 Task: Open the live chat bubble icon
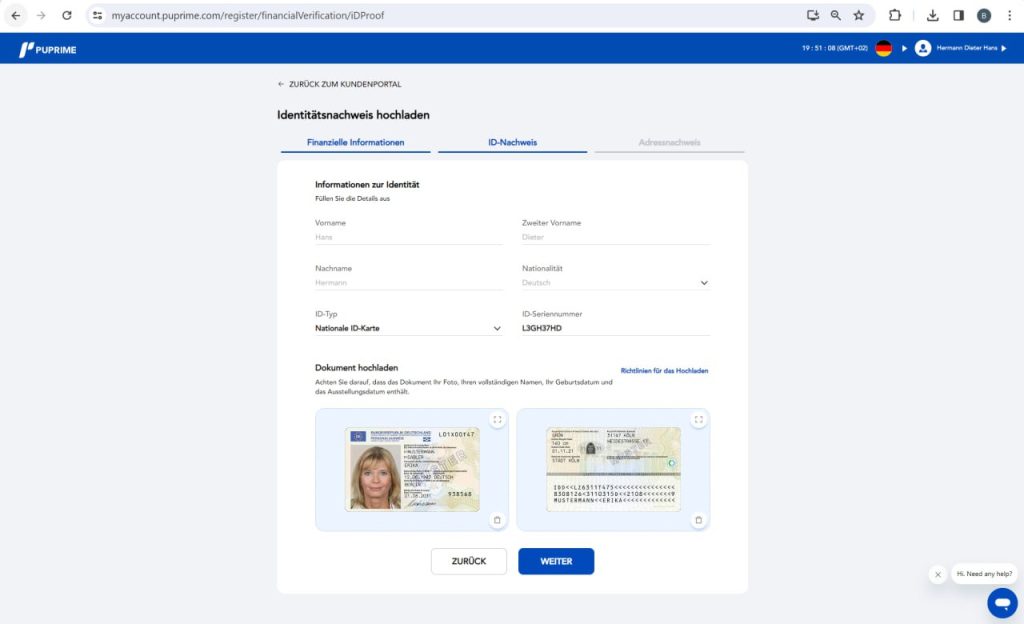click(x=1001, y=602)
